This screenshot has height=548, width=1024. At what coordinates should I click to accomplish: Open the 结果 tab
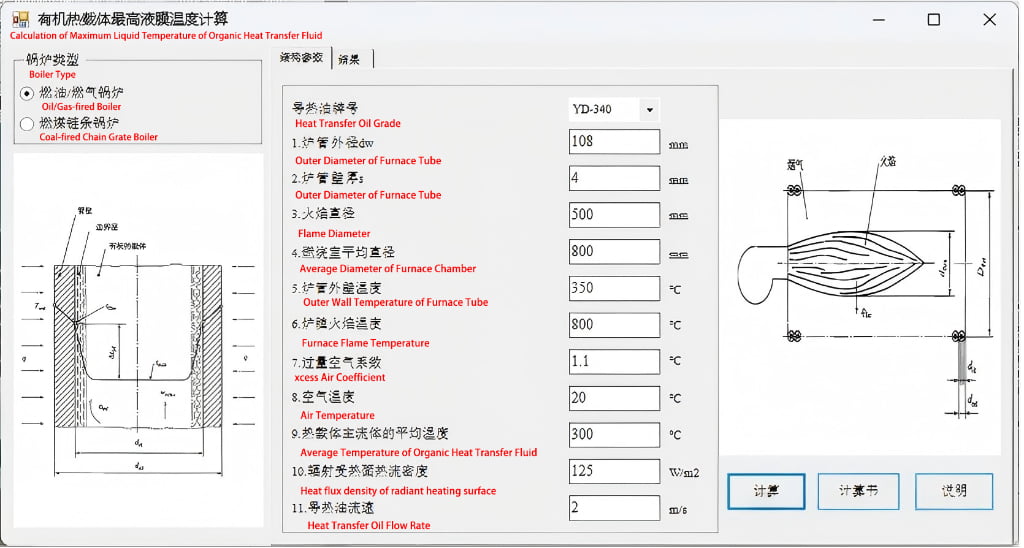[x=350, y=59]
